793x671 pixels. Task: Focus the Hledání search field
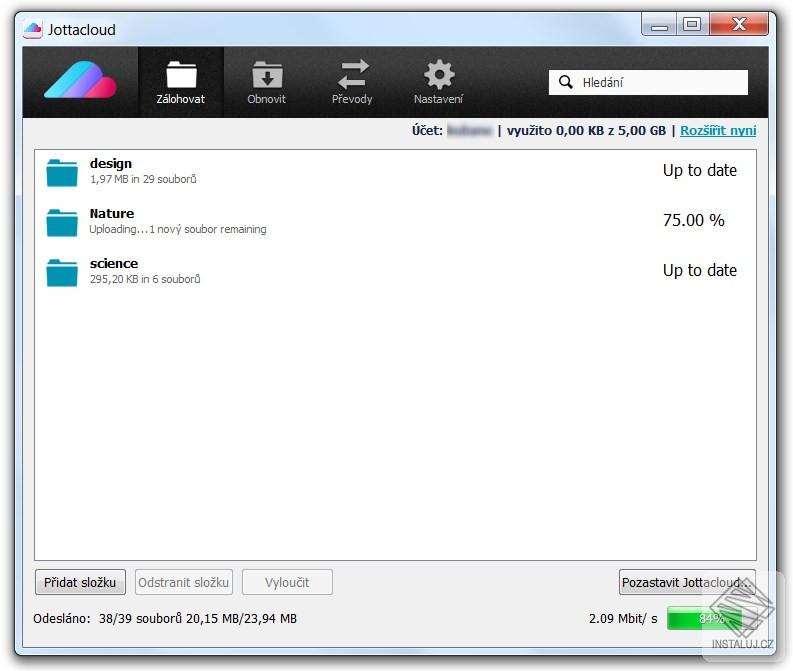(x=648, y=82)
